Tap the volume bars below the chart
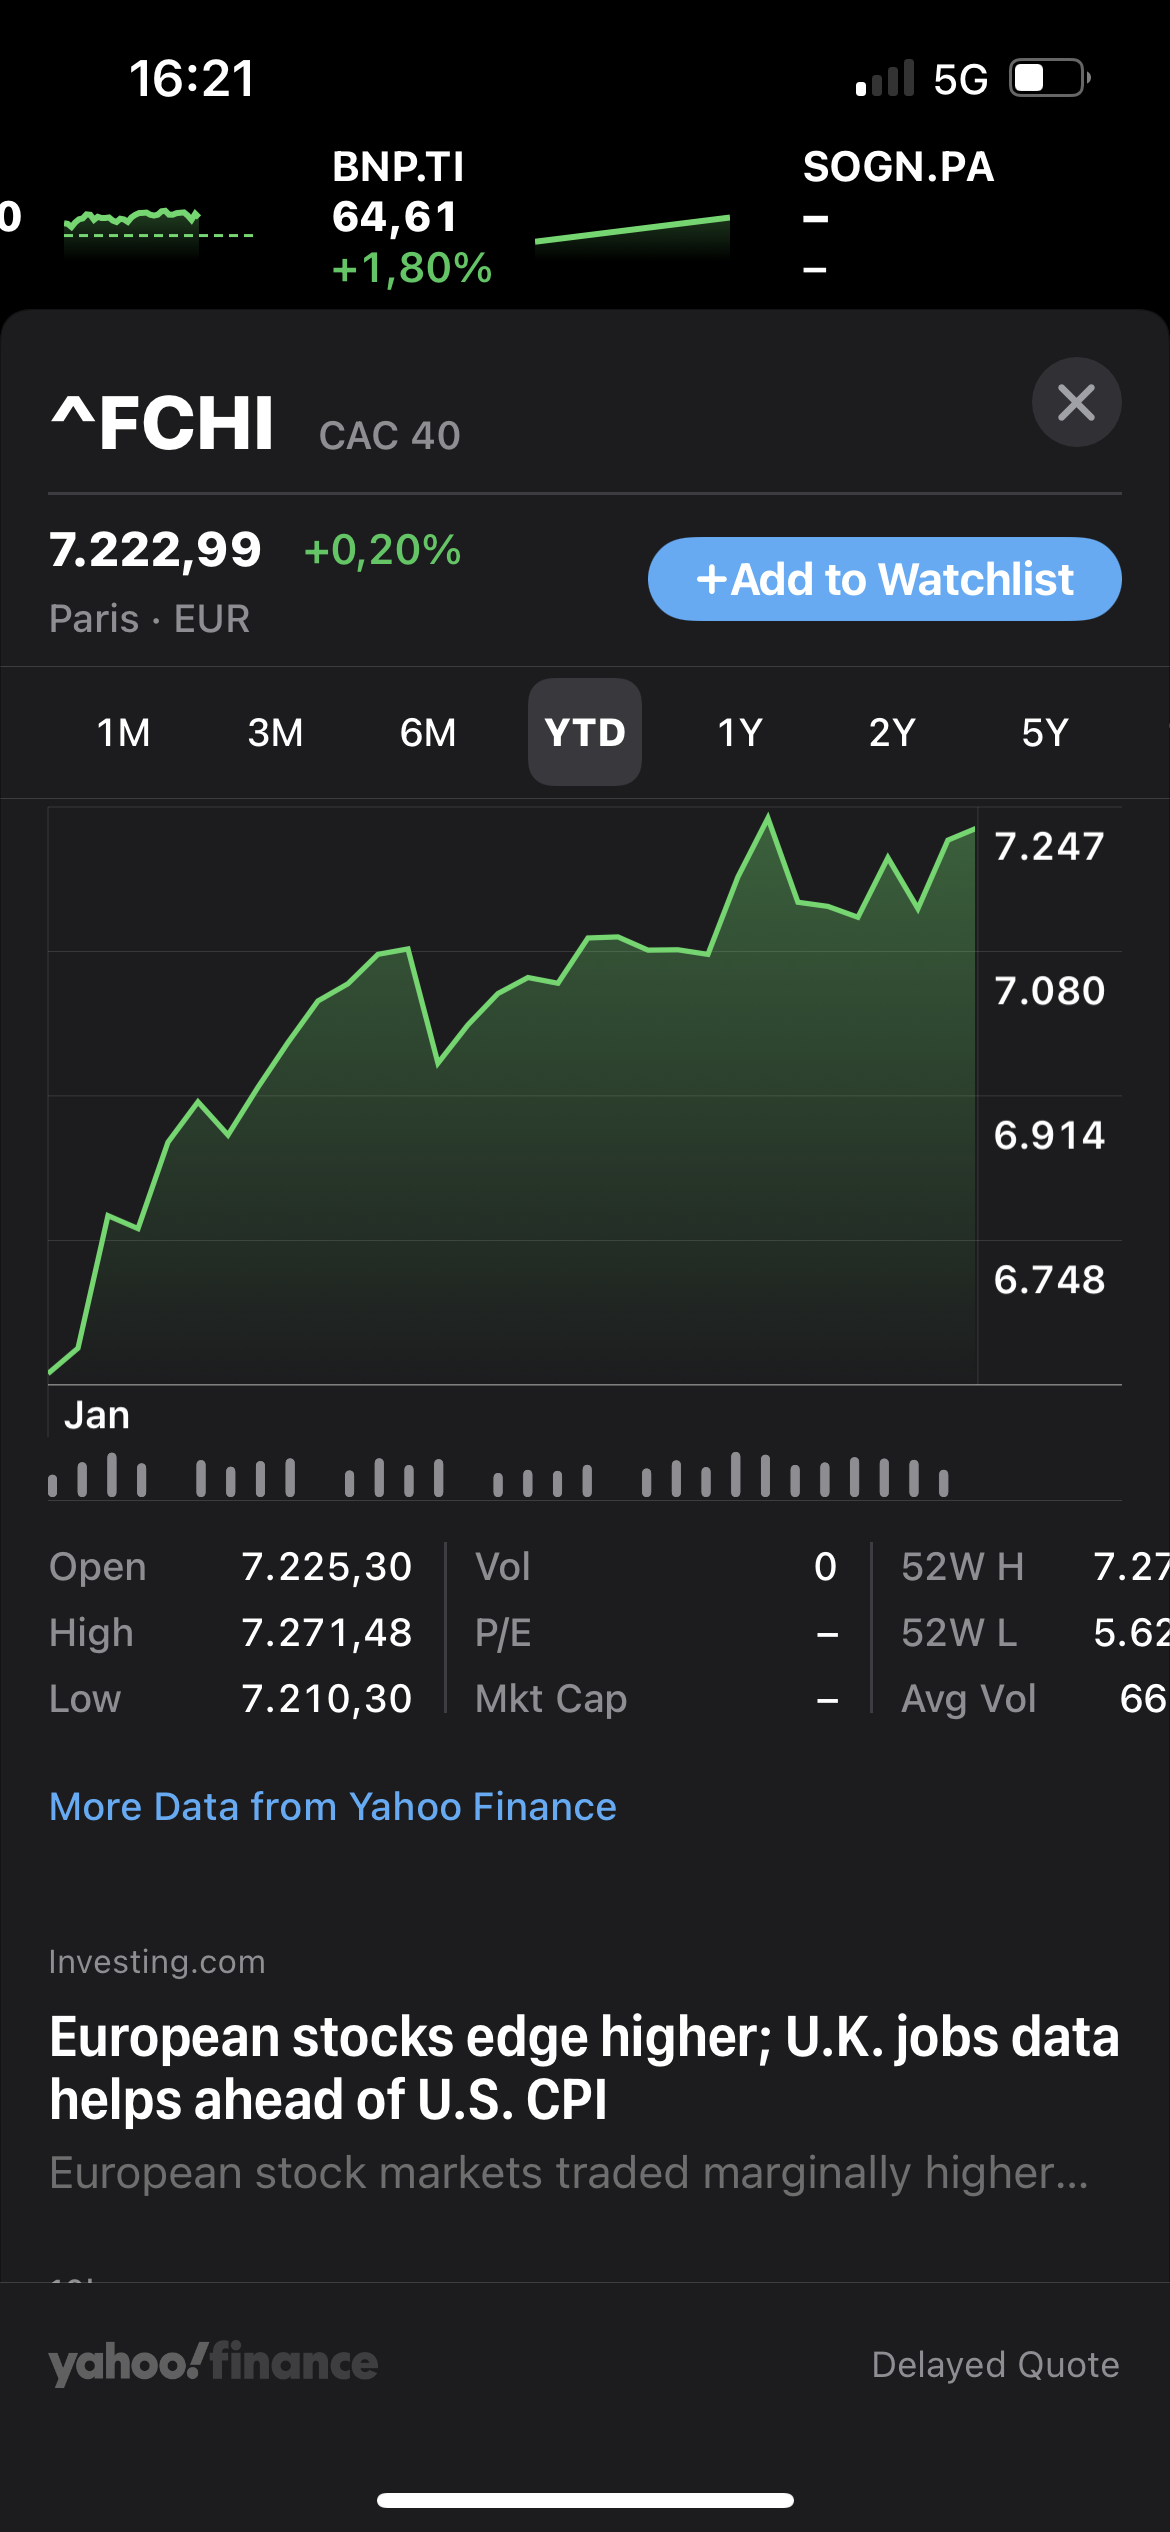The width and height of the screenshot is (1170, 2532). tap(500, 1476)
